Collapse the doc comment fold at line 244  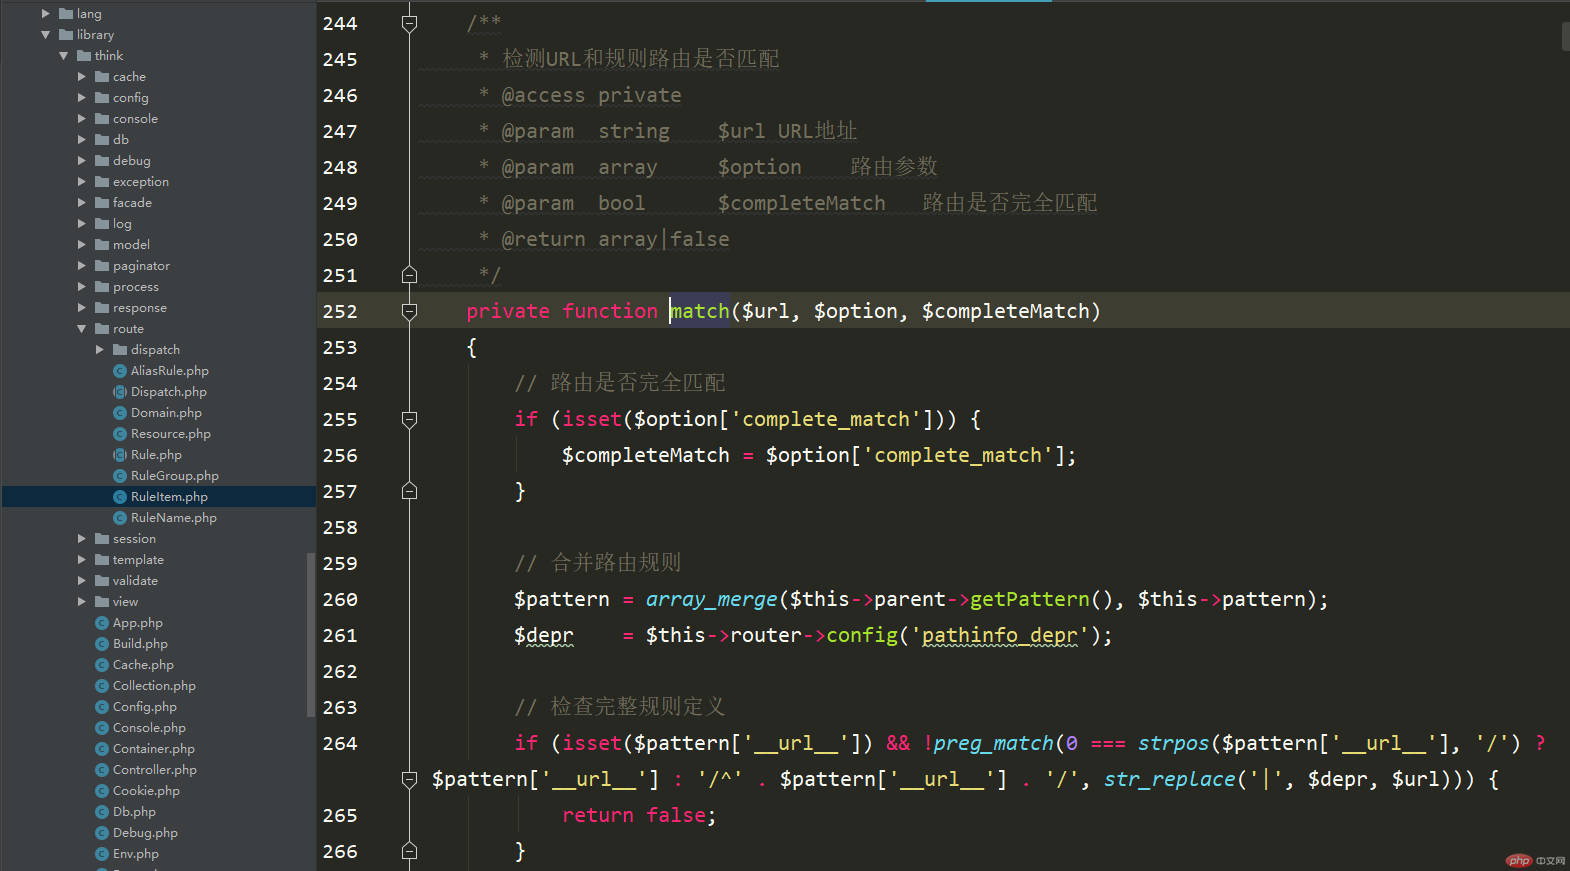(409, 23)
